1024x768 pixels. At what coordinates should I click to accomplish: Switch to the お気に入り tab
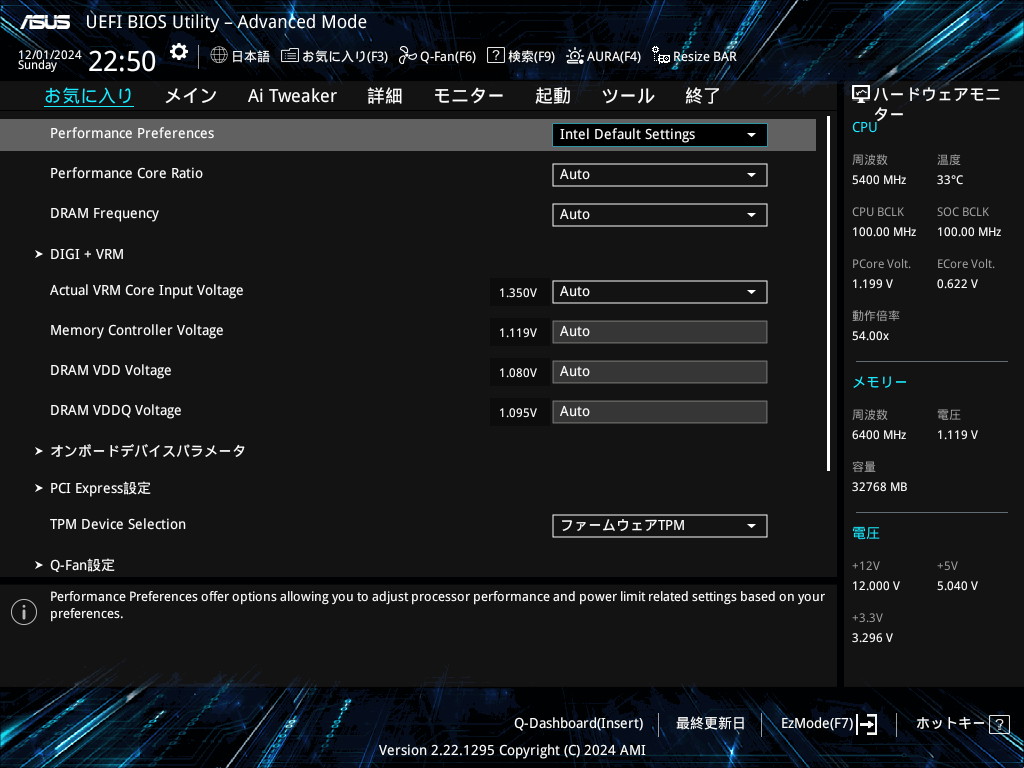[x=89, y=96]
